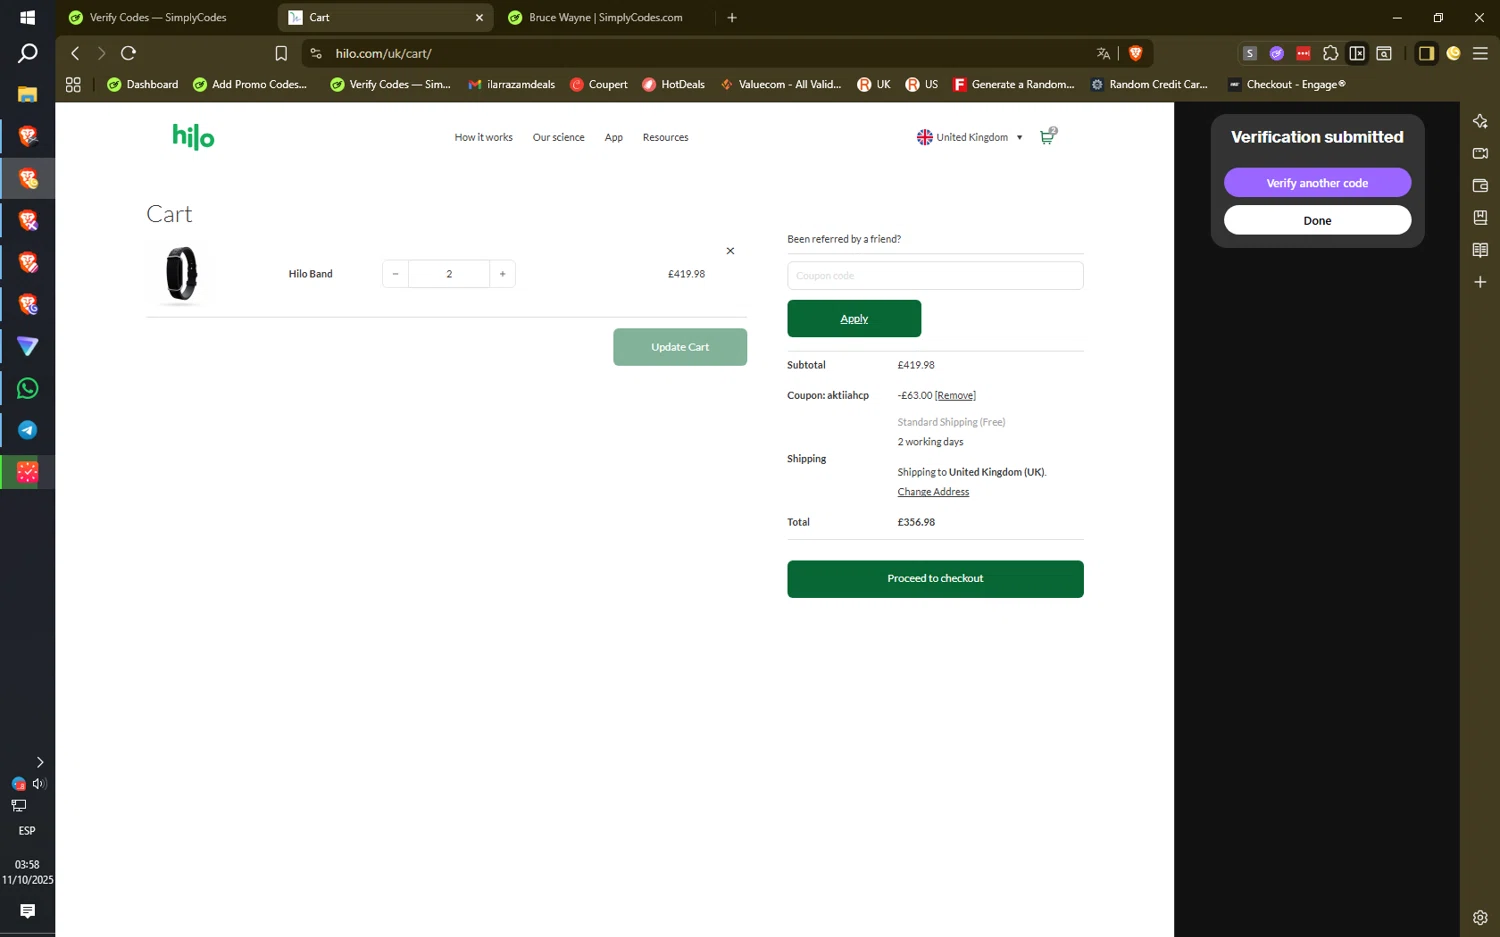
Task: Open the Resources menu item
Action: (x=665, y=137)
